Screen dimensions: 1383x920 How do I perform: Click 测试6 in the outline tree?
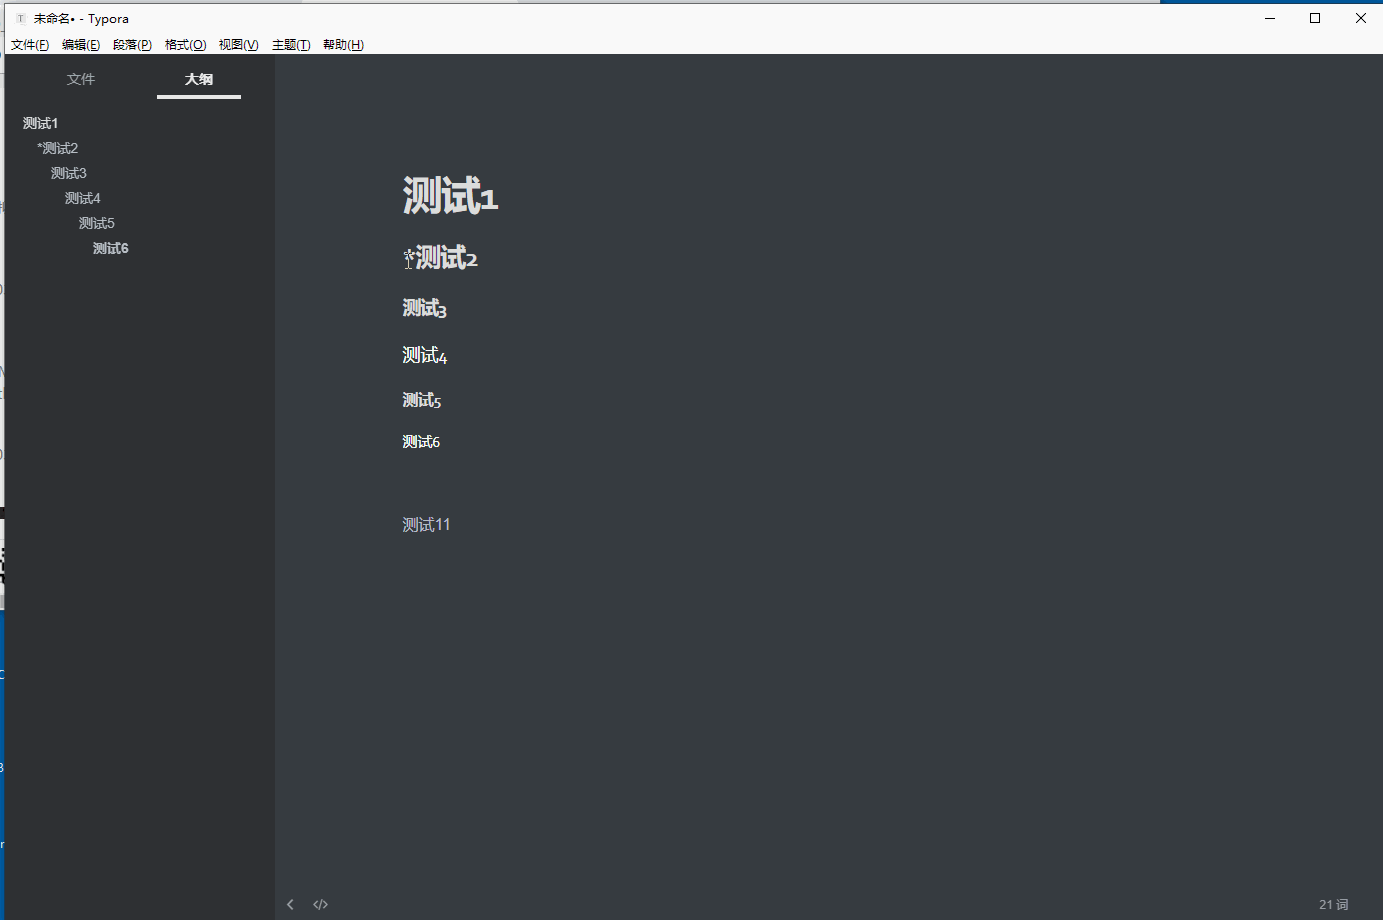tap(111, 248)
